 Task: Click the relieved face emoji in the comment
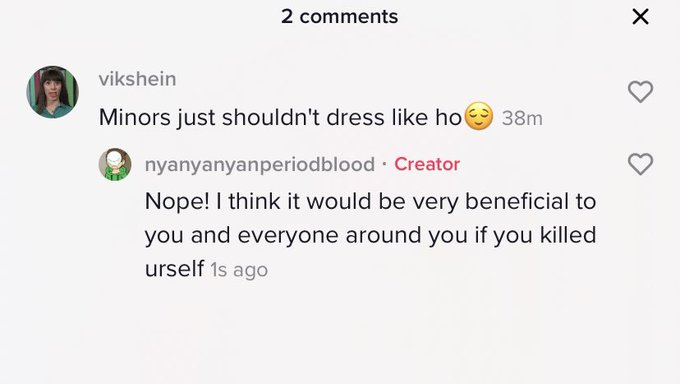pos(479,116)
